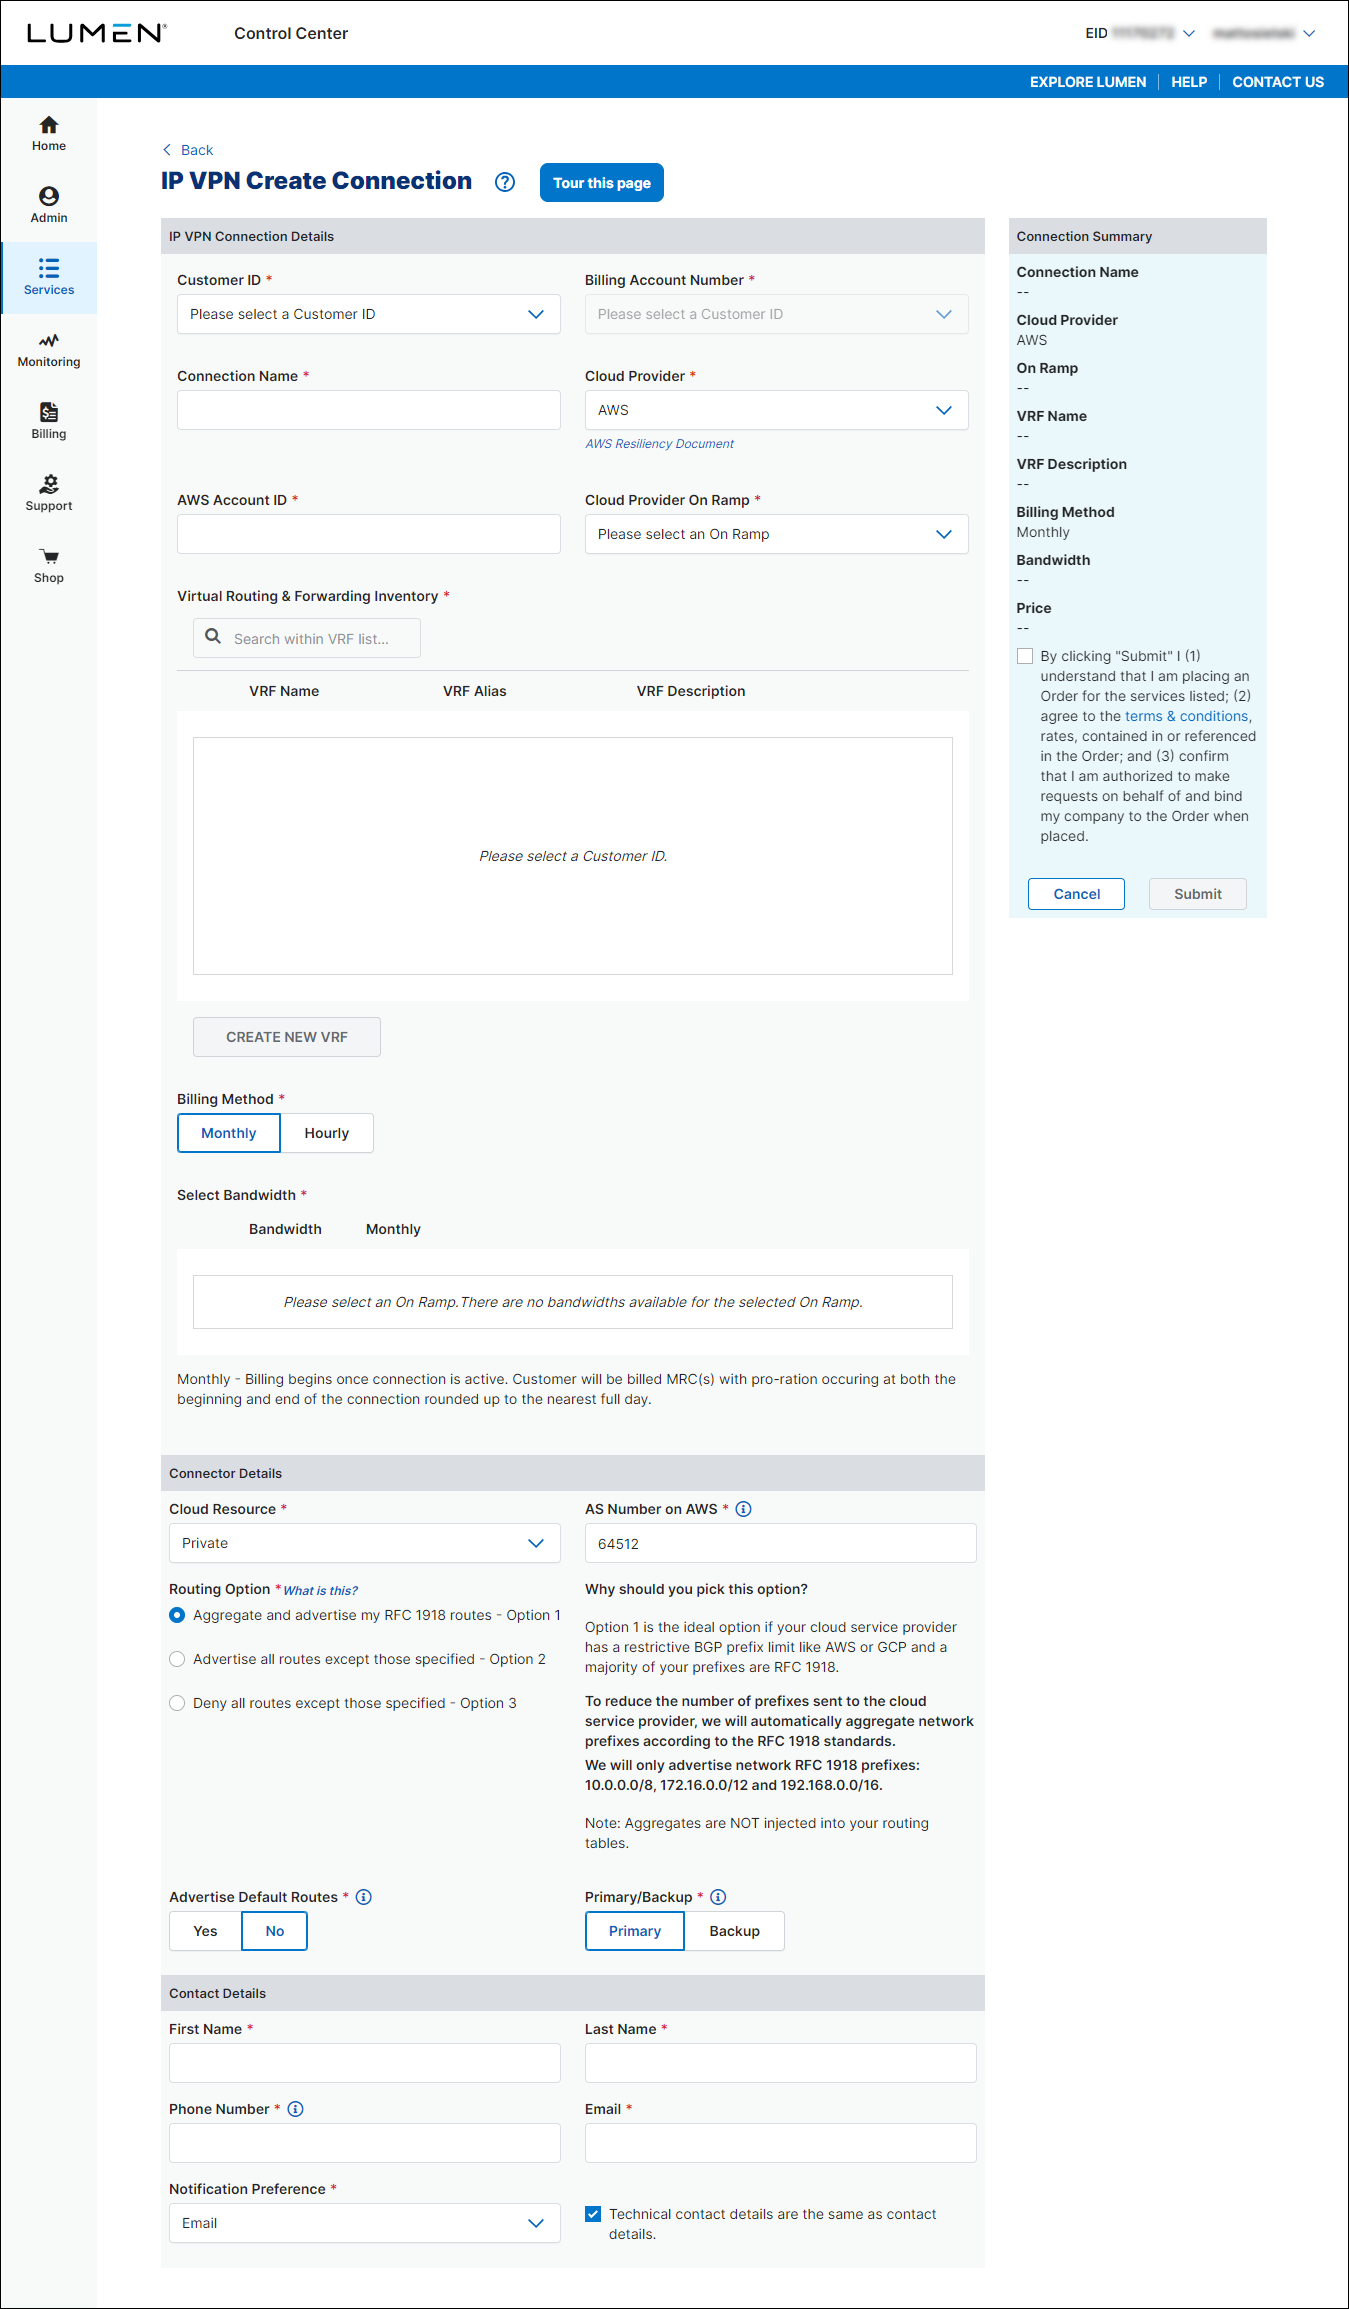1349x2309 pixels.
Task: Open the Billing Account Number dropdown
Action: [x=777, y=314]
